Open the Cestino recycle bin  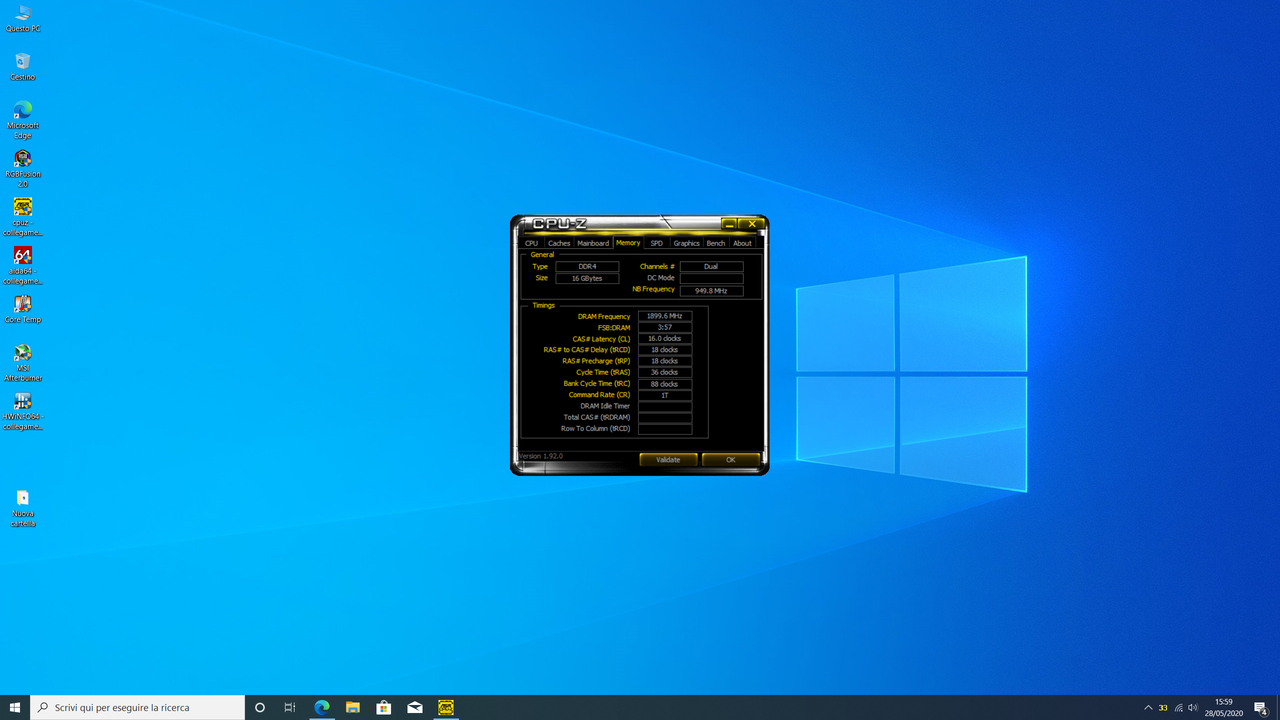[x=22, y=62]
